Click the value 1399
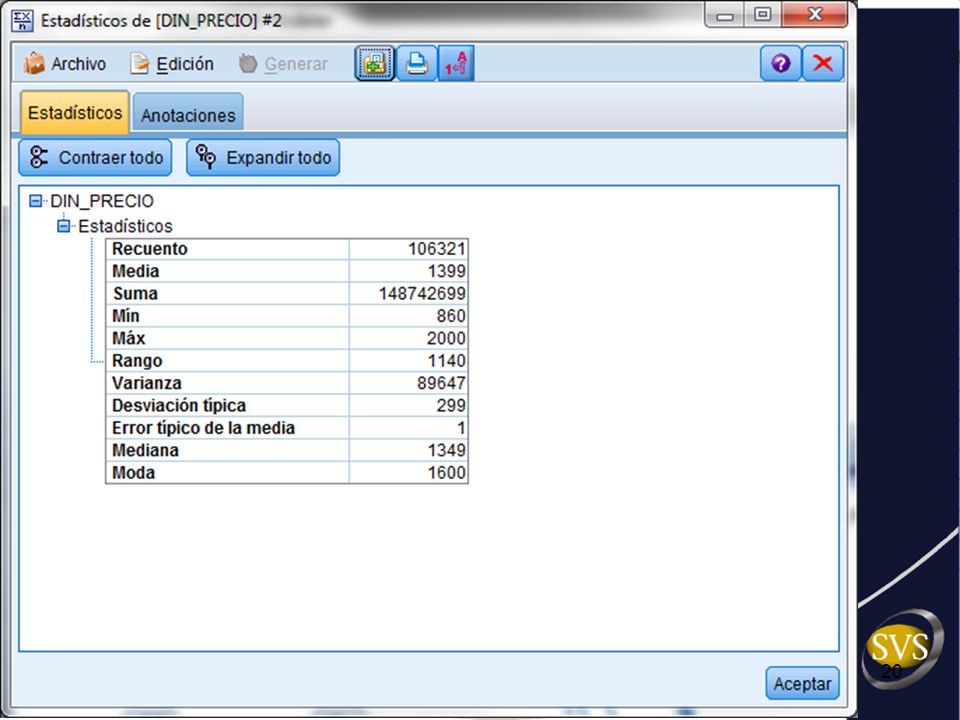960x720 pixels. [x=446, y=271]
